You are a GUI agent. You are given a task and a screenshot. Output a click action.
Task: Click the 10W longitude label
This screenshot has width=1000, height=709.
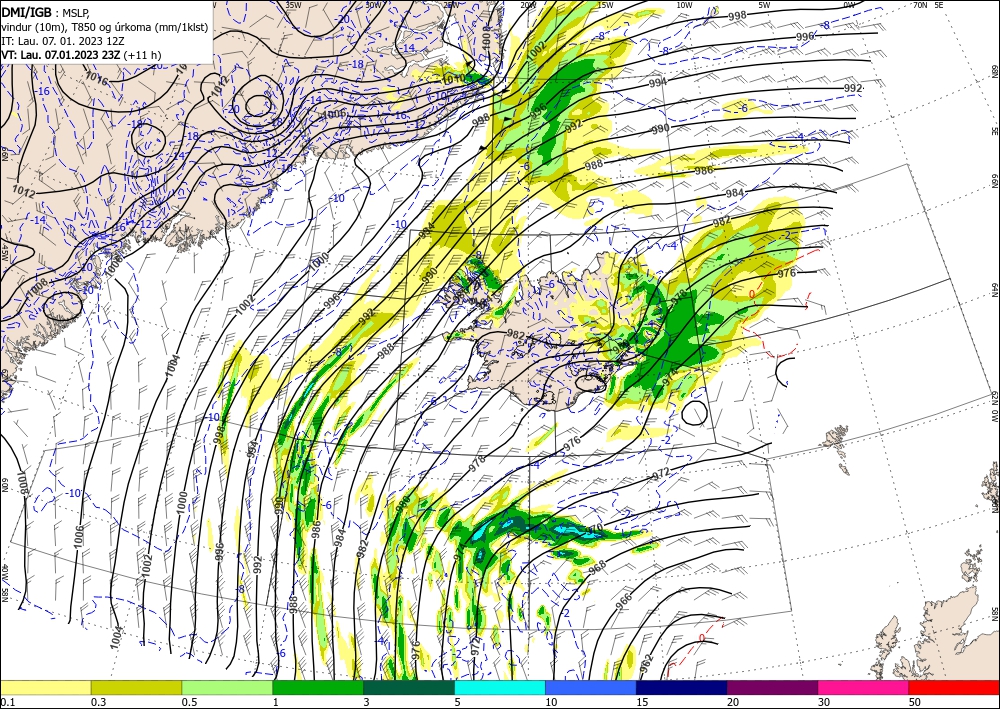coord(684,4)
